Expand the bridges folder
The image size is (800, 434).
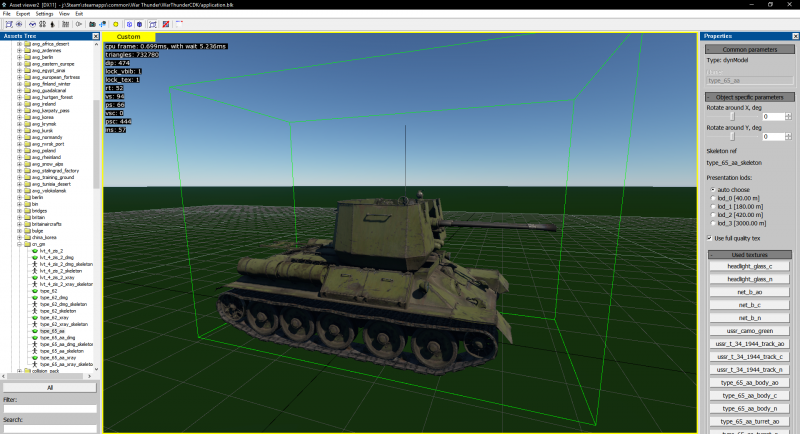click(x=19, y=211)
